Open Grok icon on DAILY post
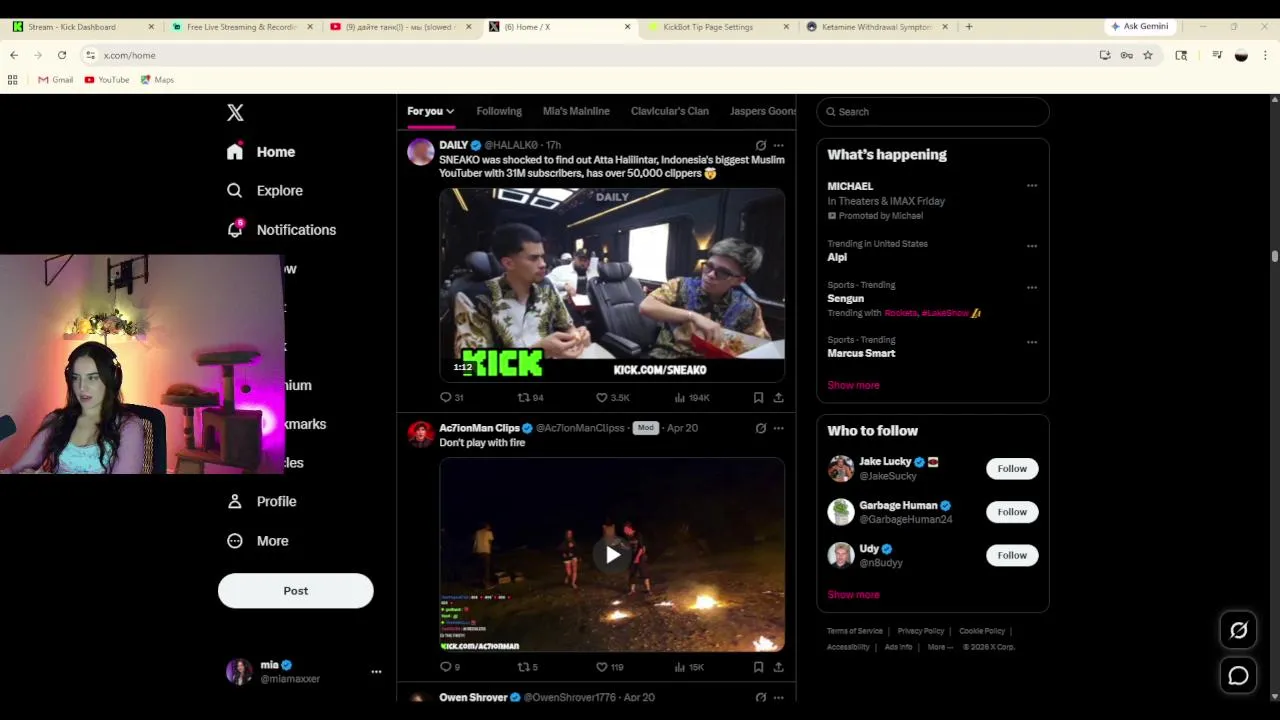 [x=761, y=145]
